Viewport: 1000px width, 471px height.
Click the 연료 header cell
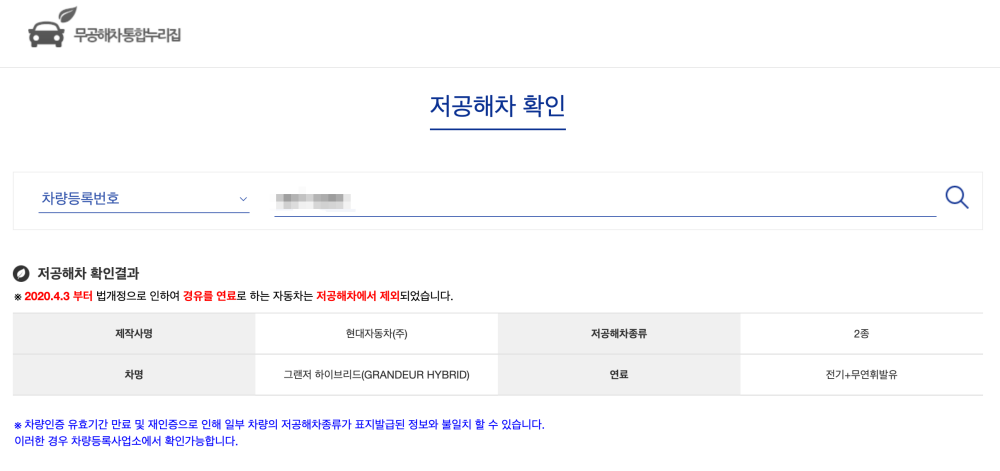(619, 375)
